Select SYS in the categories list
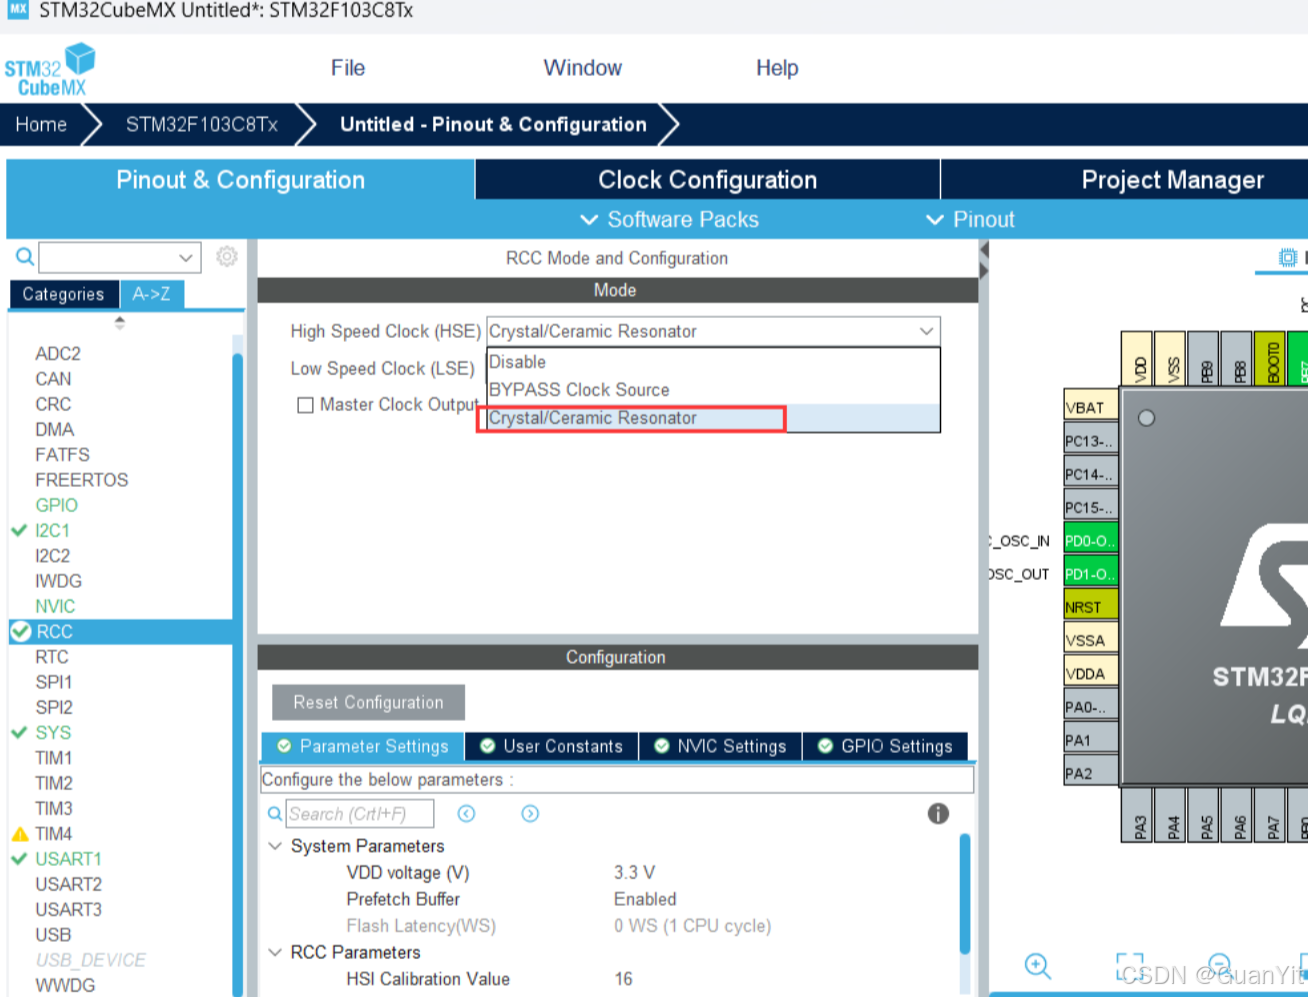Screen dimensions: 1308x997 [53, 733]
